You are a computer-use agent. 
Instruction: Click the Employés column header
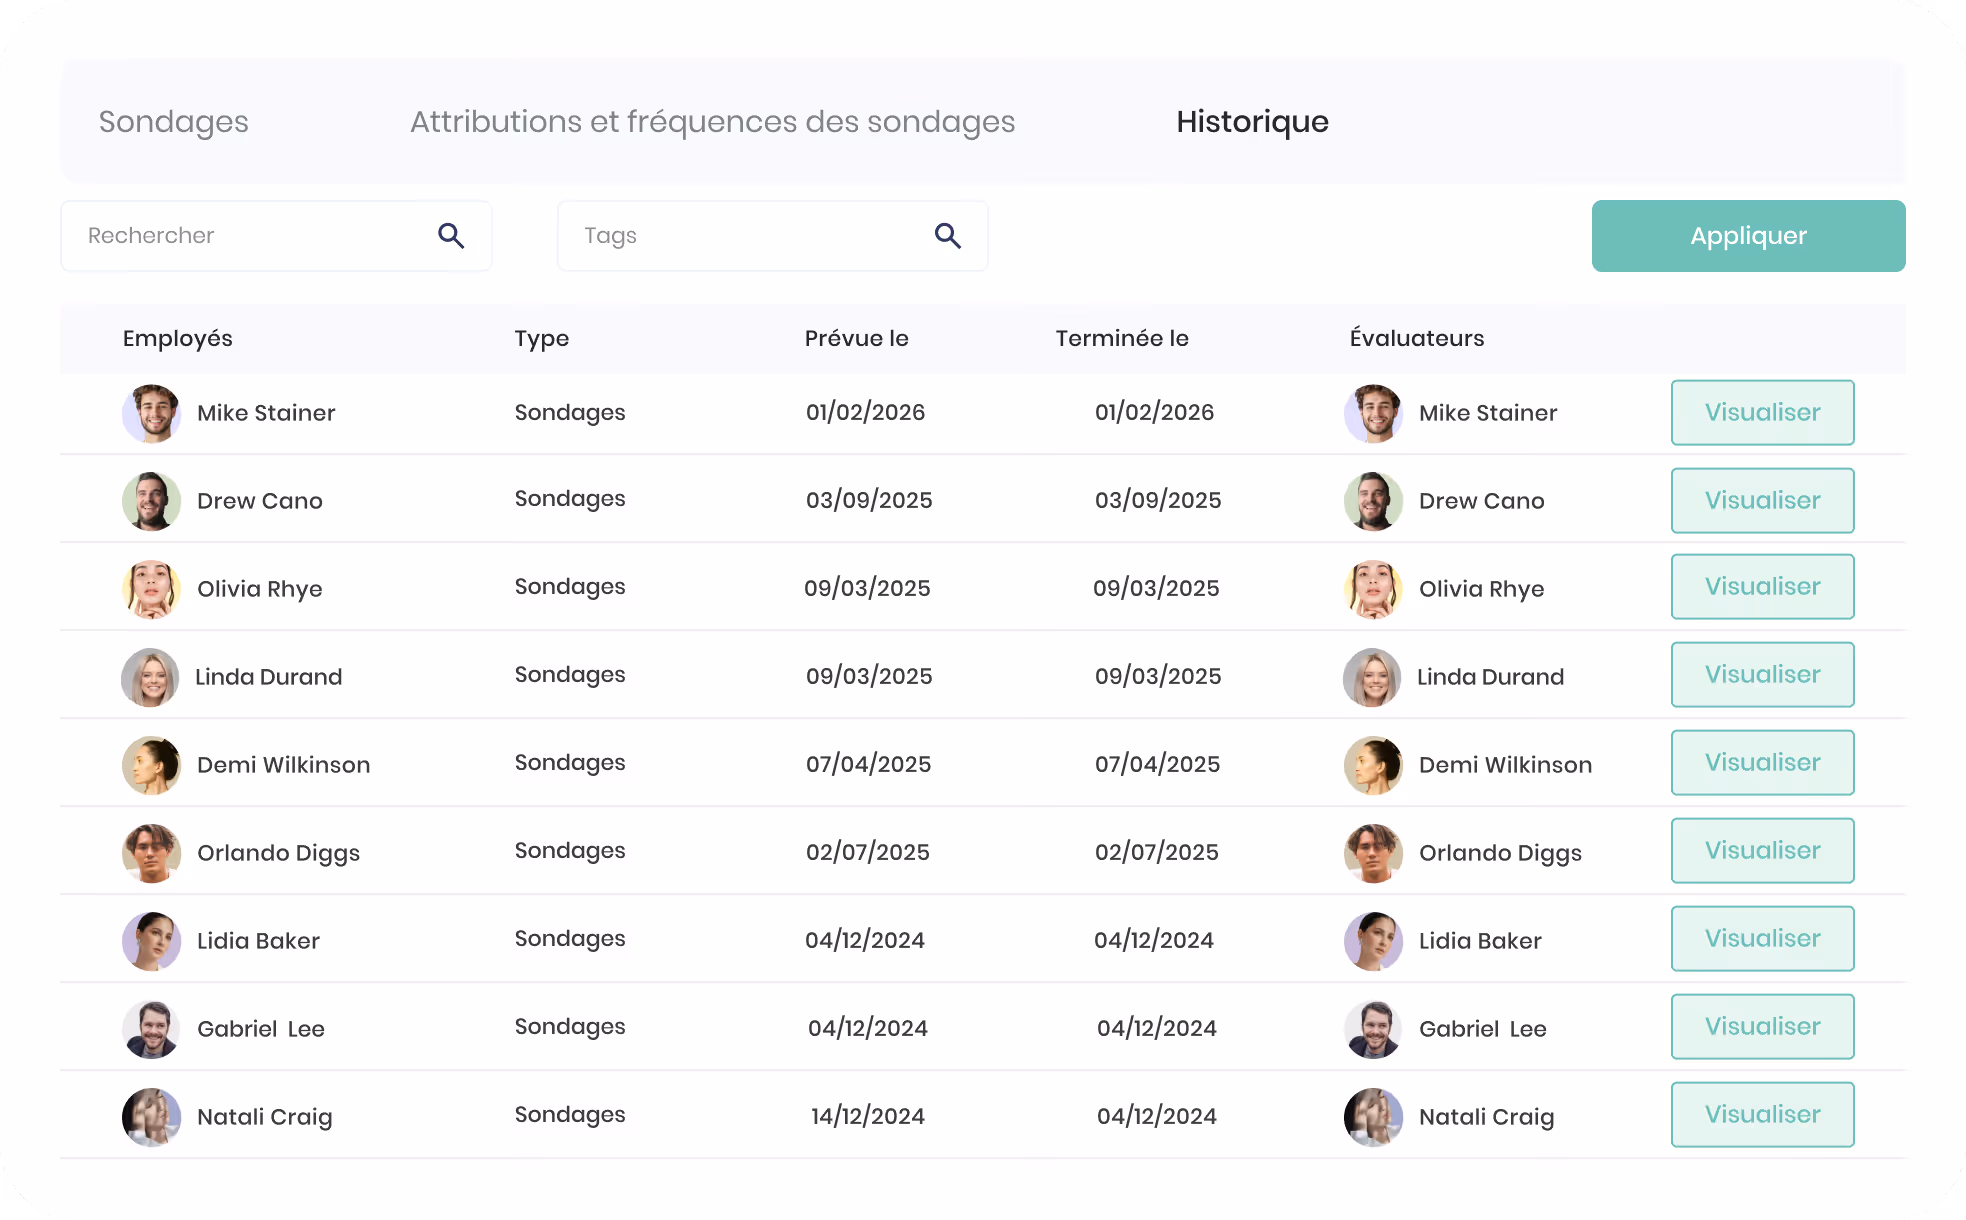178,338
